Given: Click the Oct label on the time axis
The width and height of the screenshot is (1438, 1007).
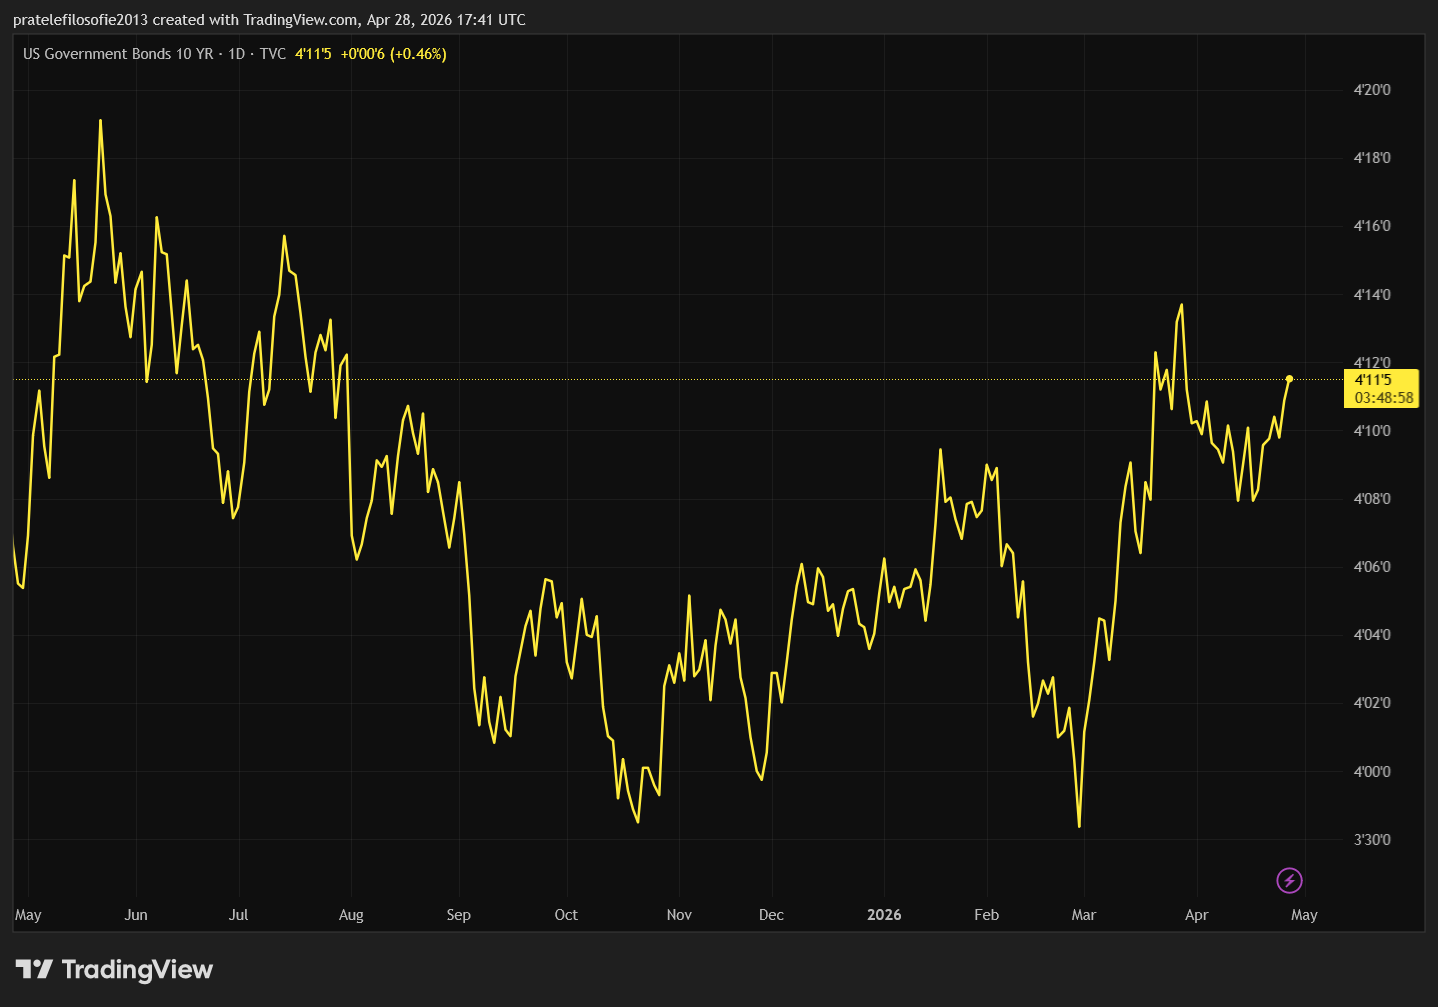Looking at the screenshot, I should pyautogui.click(x=566, y=915).
